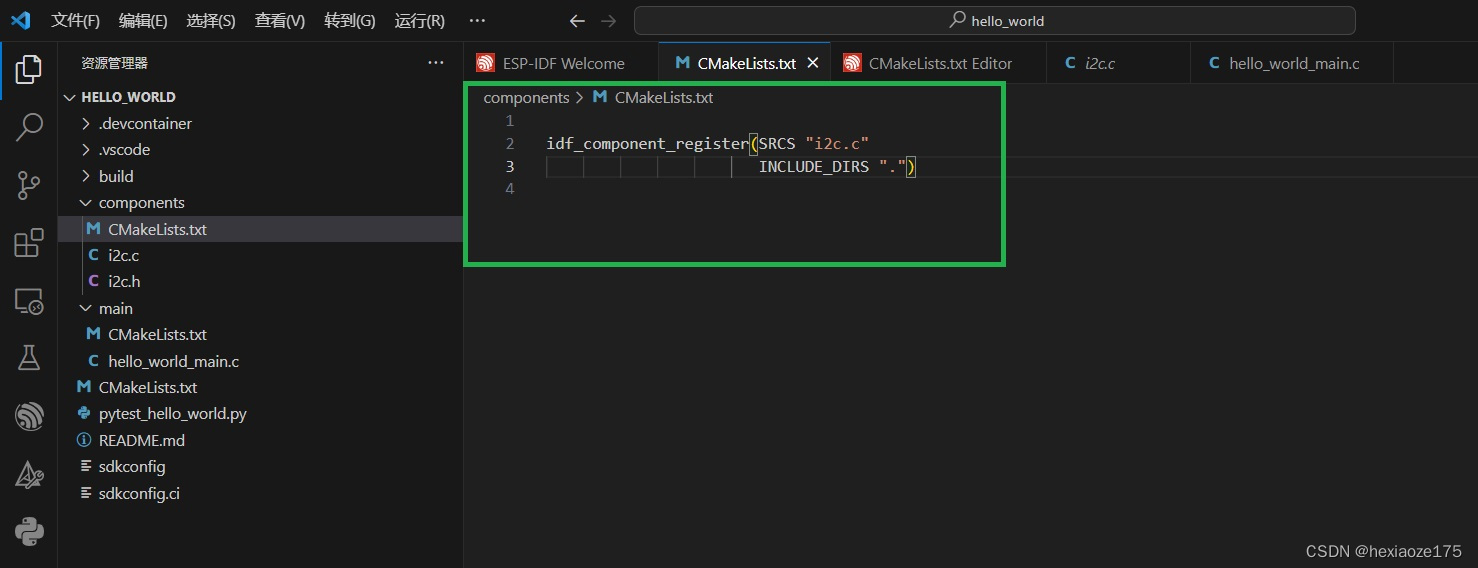Open the ESP-IDF Espressif view
This screenshot has height=568, width=1478.
click(29, 416)
